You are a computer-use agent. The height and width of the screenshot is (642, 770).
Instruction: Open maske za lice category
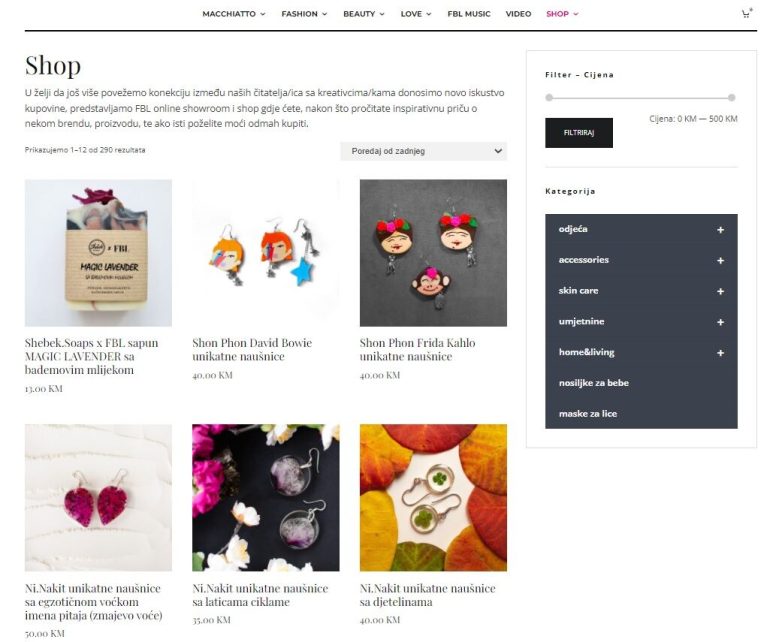pyautogui.click(x=588, y=414)
